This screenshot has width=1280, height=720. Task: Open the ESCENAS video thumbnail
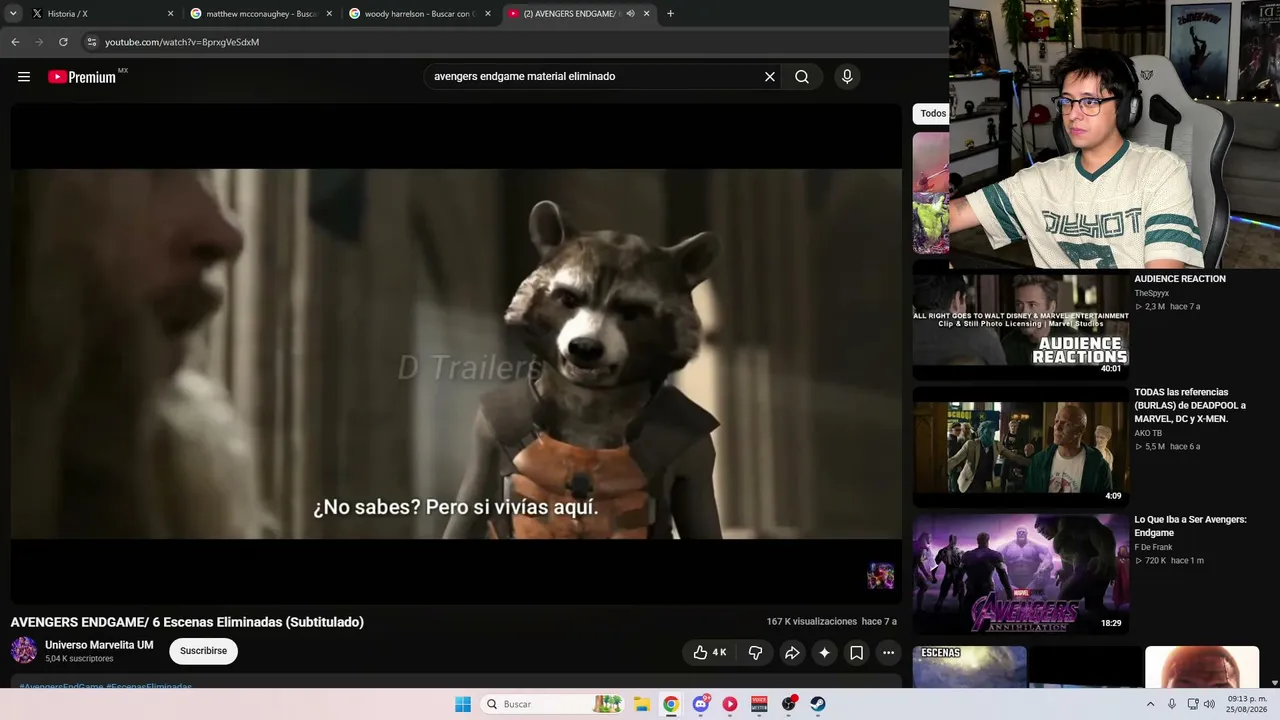click(x=969, y=667)
